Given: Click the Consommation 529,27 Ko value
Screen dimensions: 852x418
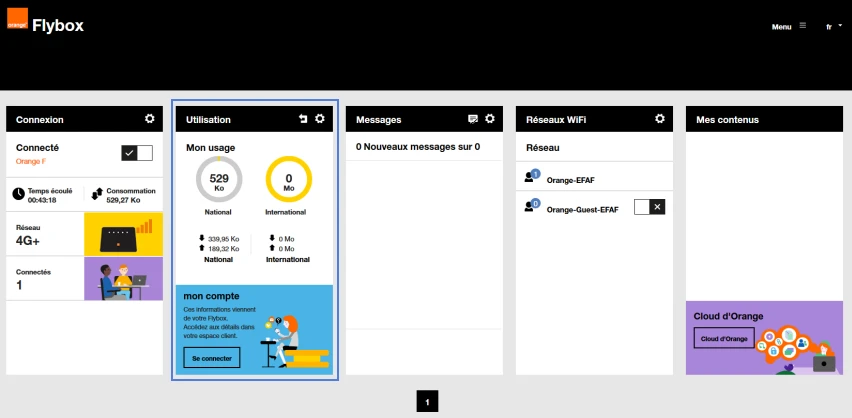Looking at the screenshot, I should tap(123, 200).
